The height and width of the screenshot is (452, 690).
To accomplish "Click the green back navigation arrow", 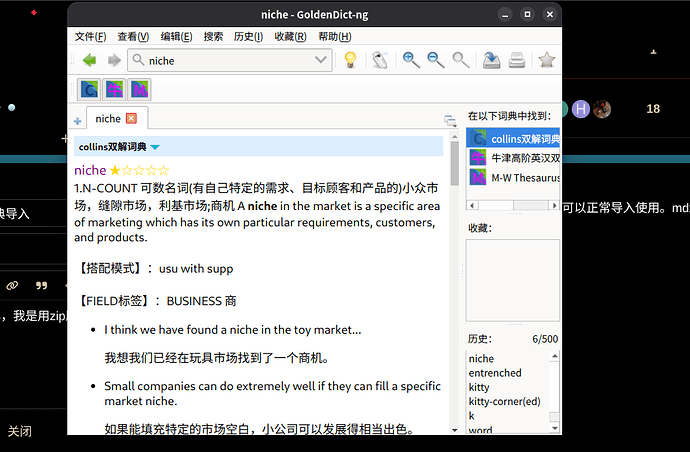I will (x=90, y=60).
